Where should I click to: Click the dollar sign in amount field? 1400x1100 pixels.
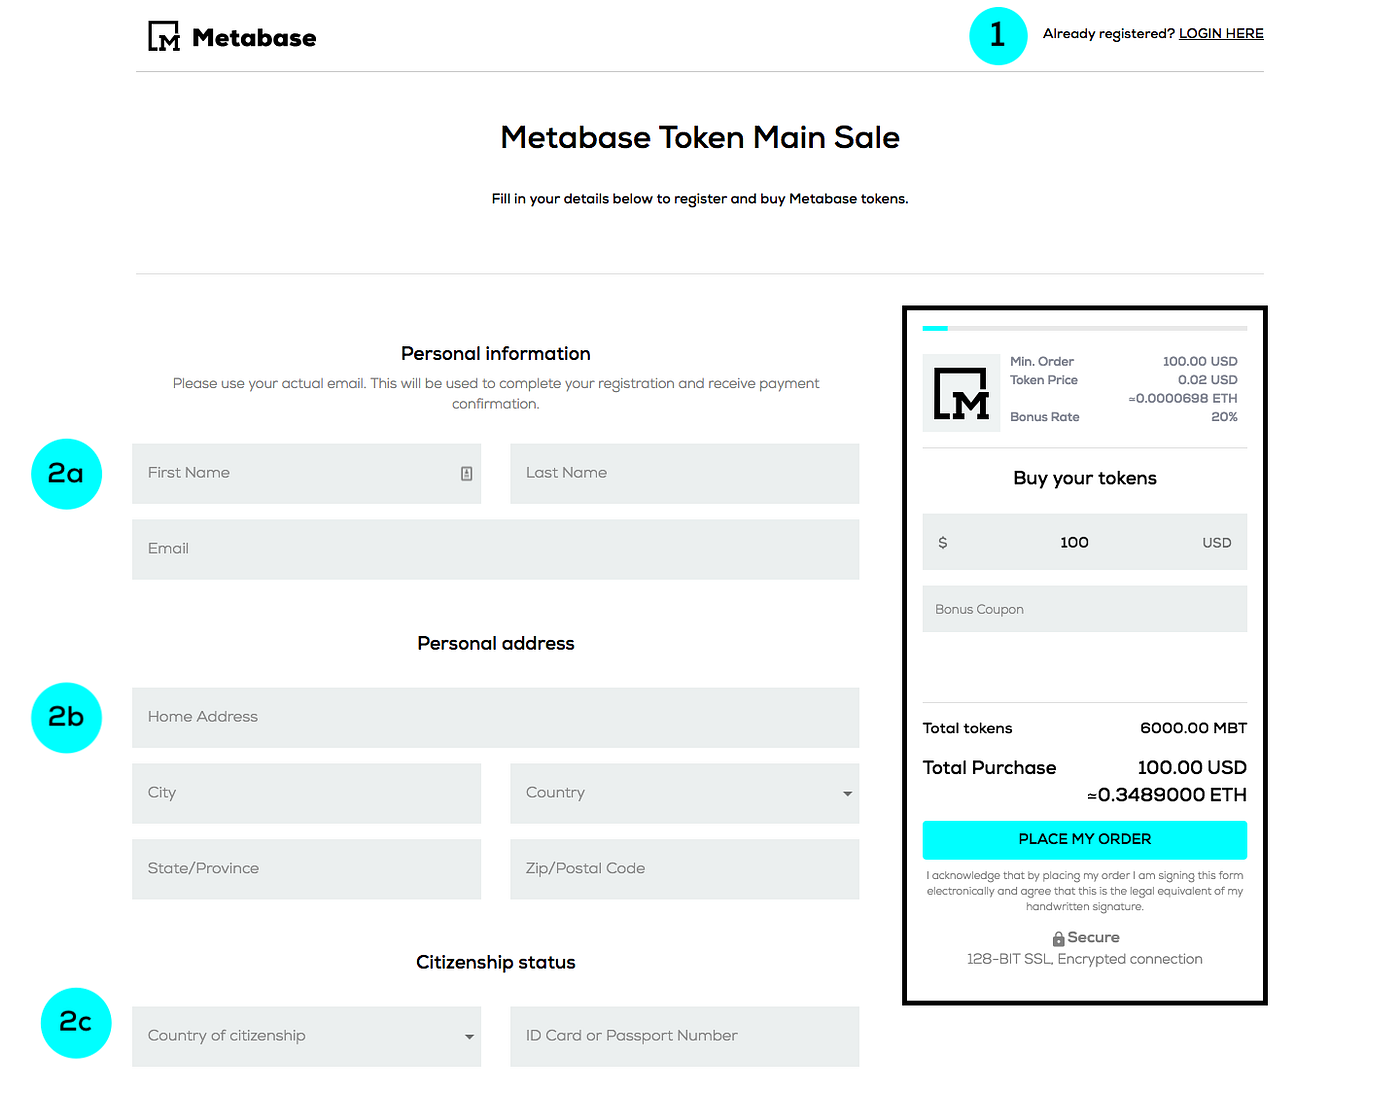click(x=942, y=543)
